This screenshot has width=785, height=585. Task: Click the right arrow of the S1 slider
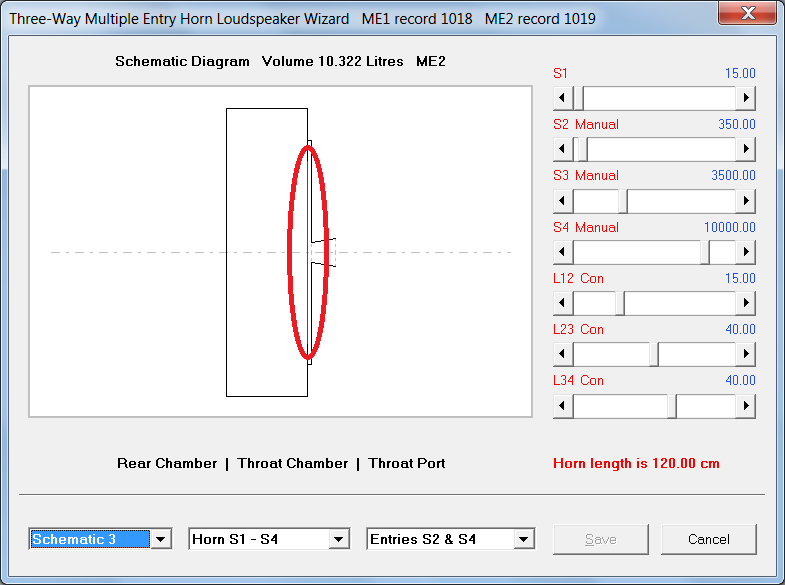coord(745,98)
